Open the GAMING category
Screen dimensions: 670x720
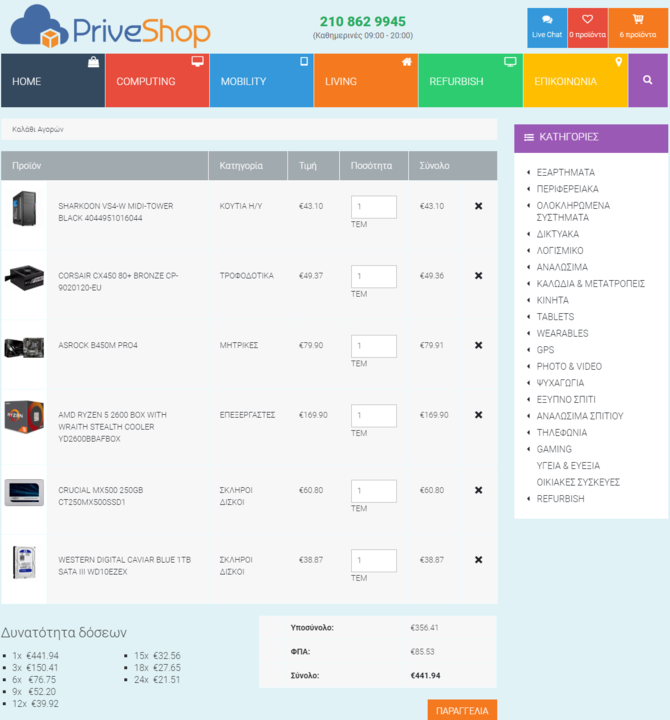tap(554, 449)
